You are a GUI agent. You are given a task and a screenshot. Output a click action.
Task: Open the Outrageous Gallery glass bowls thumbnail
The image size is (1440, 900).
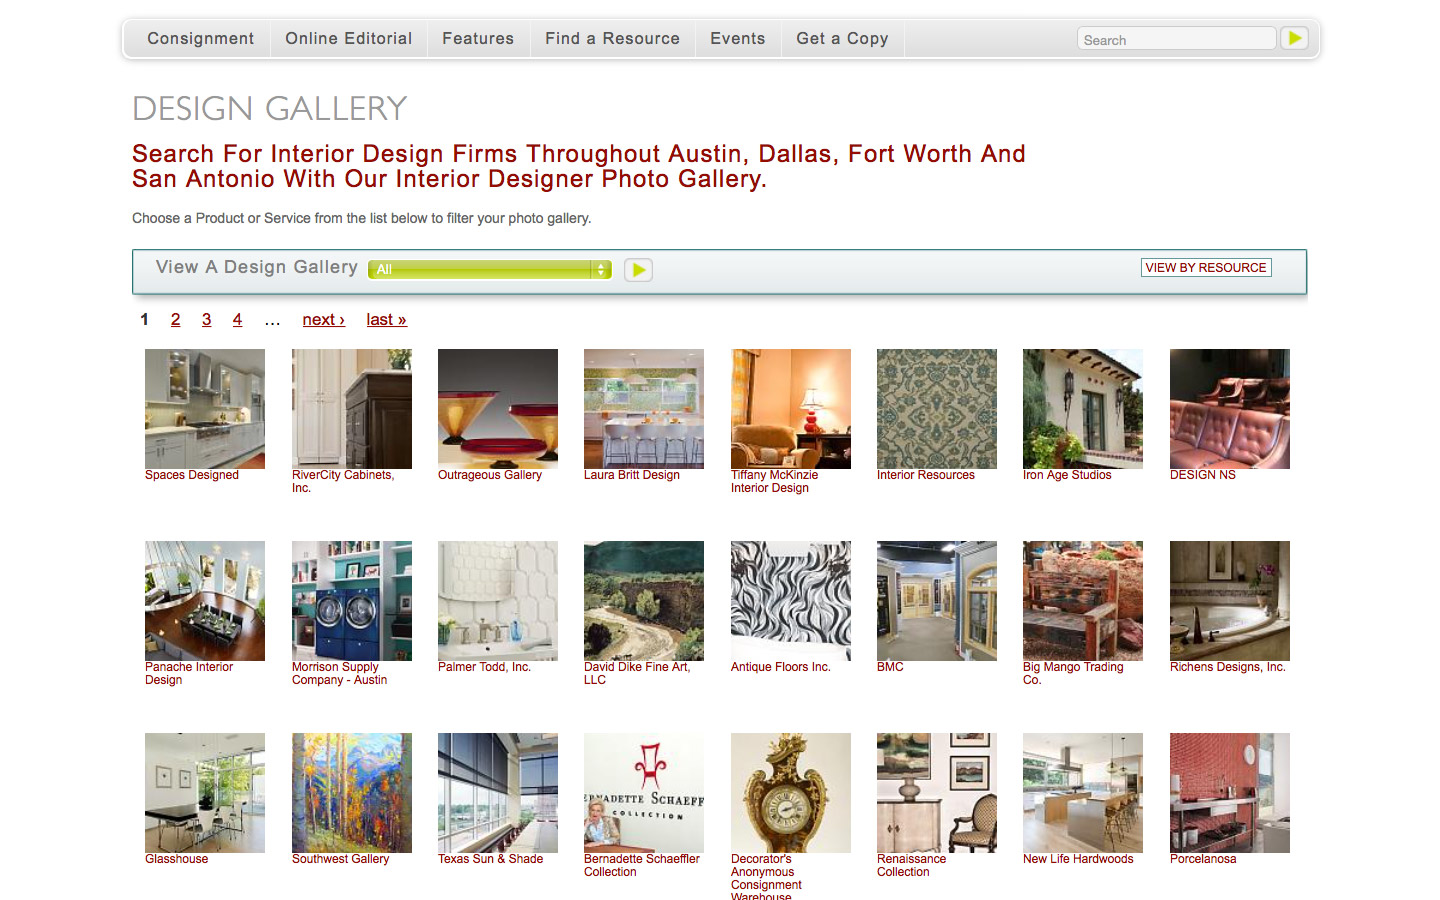tap(498, 409)
